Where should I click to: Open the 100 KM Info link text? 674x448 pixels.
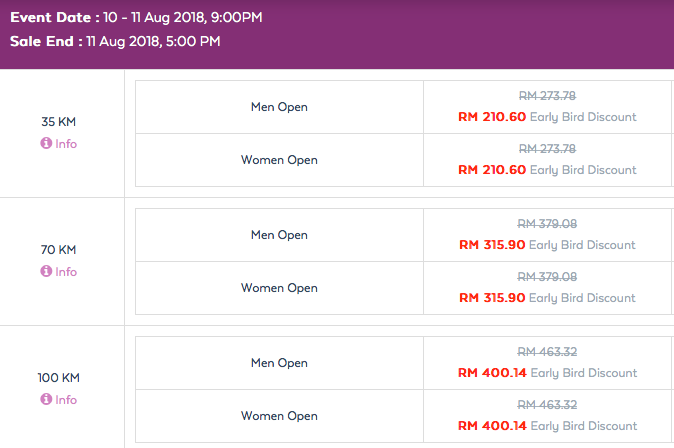pos(66,400)
